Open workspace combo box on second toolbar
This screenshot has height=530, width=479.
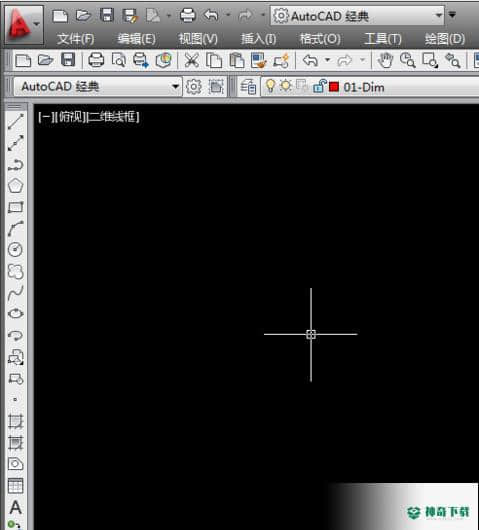[x=98, y=87]
